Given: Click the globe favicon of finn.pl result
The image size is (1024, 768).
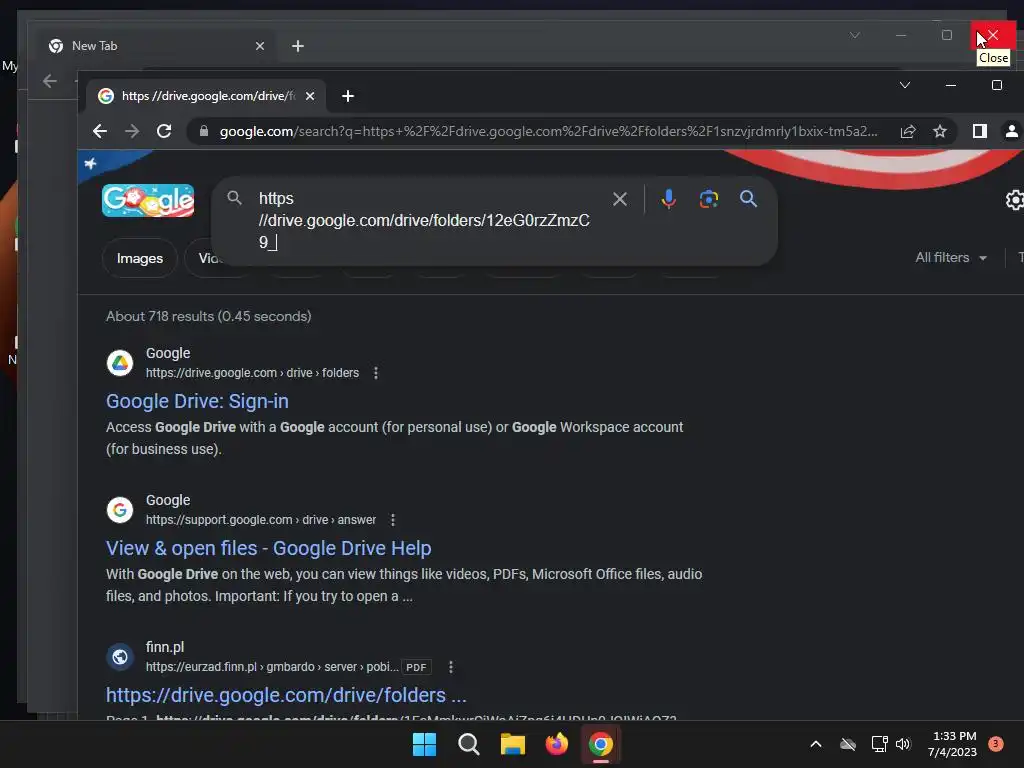Looking at the screenshot, I should (120, 657).
